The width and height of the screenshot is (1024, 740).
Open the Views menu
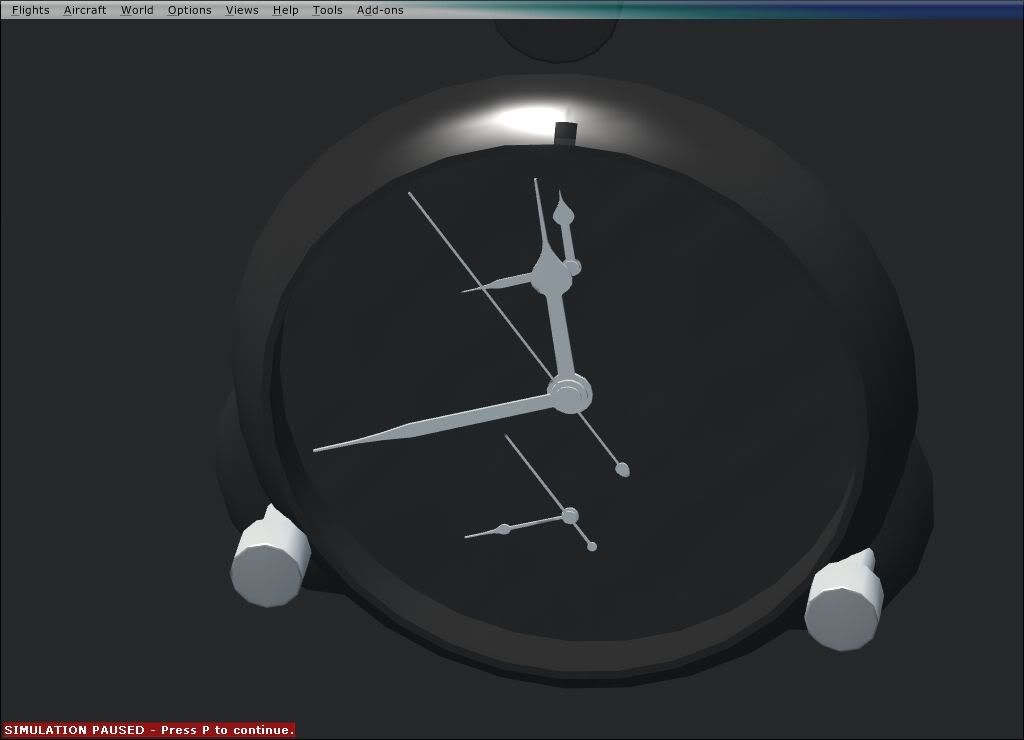coord(242,10)
